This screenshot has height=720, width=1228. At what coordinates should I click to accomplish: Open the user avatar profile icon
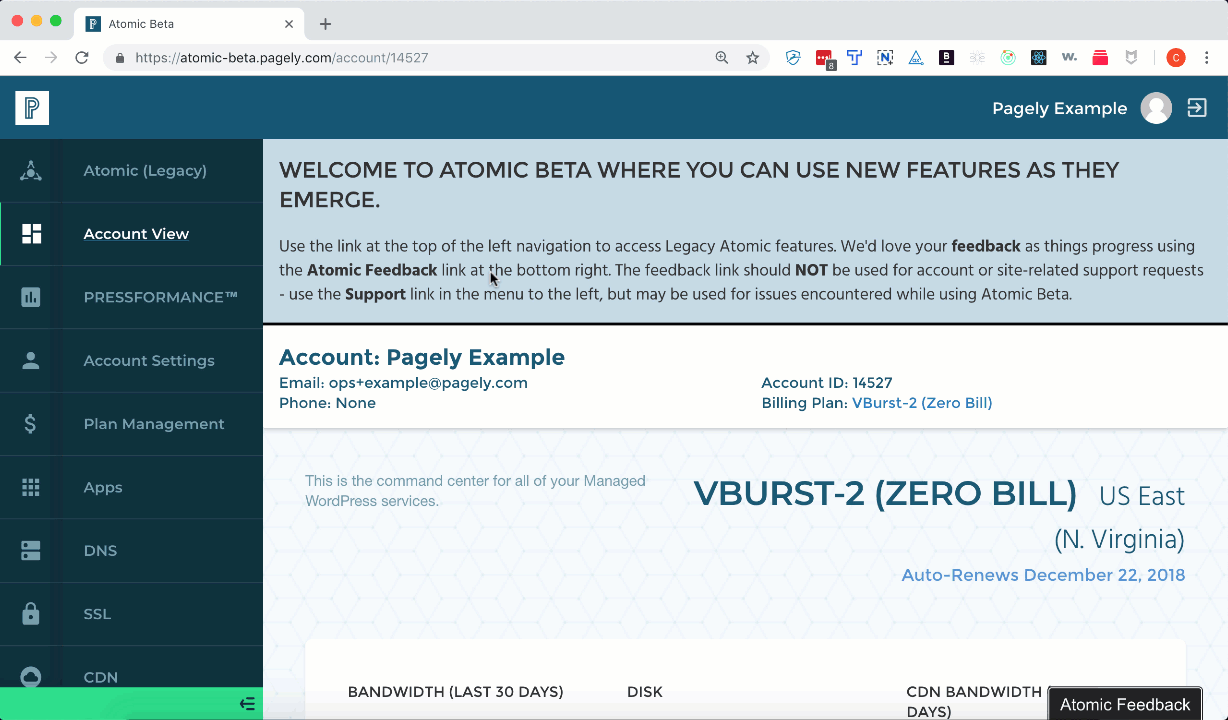1156,108
